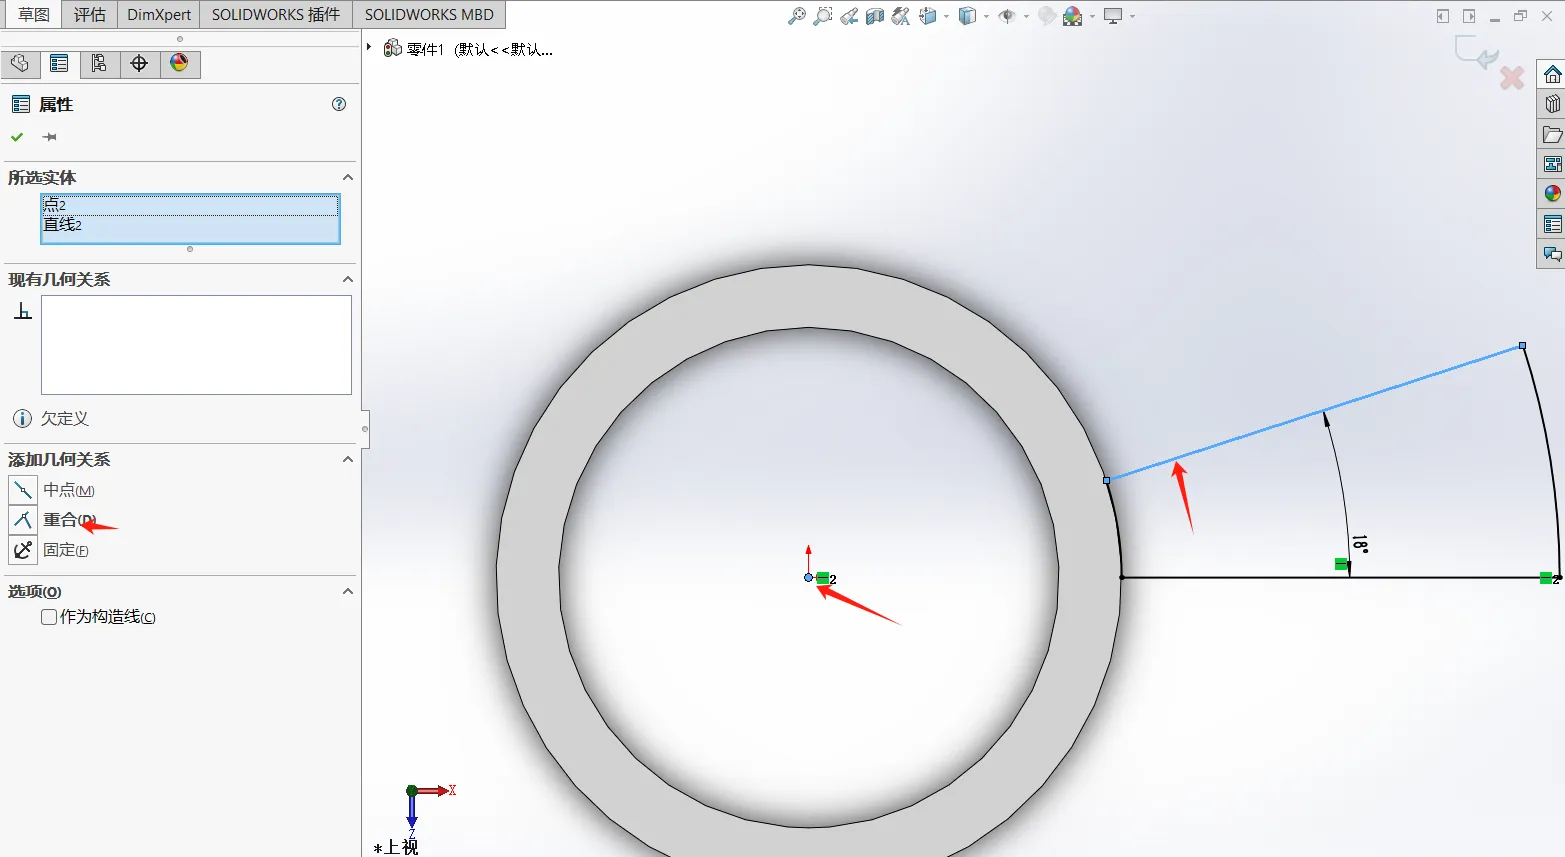The width and height of the screenshot is (1565, 857).
Task: Switch to the 评估 tab
Action: [x=90, y=15]
